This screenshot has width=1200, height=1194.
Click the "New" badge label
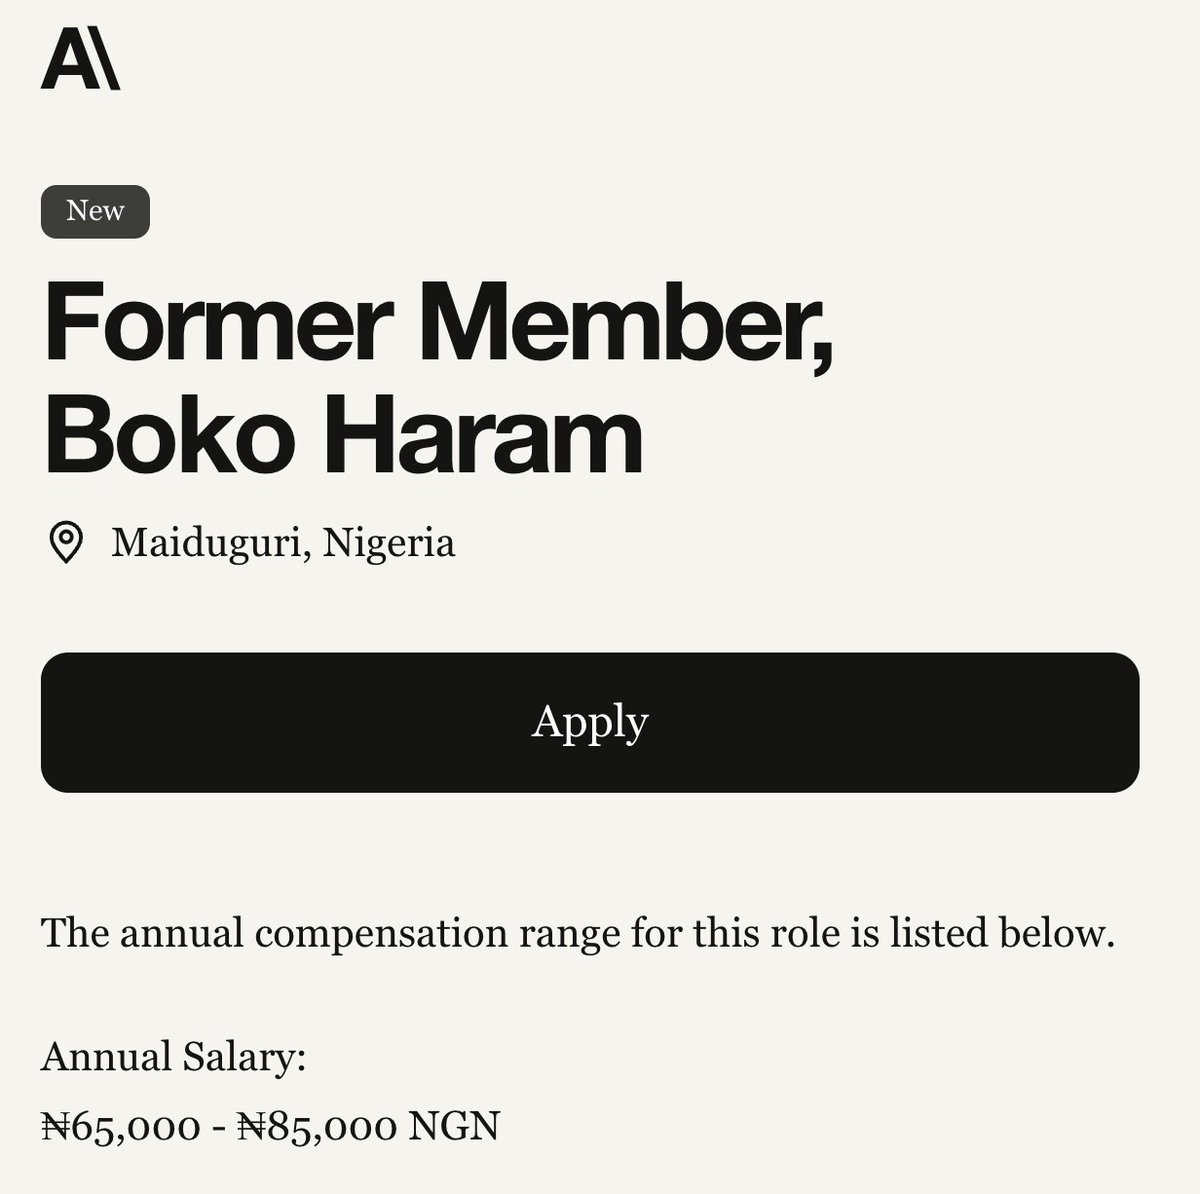(x=95, y=211)
